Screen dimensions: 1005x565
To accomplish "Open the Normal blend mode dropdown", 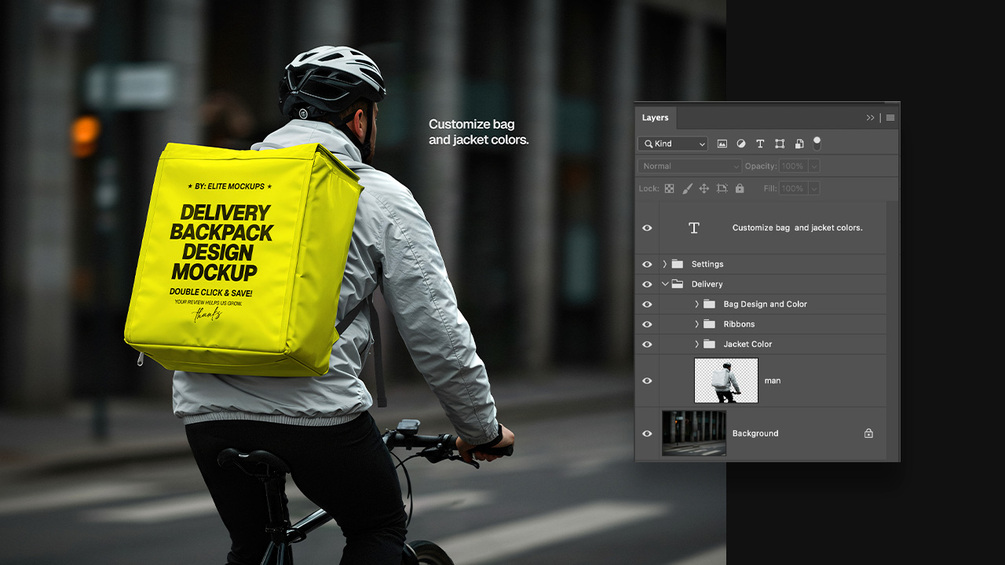I will tap(690, 166).
